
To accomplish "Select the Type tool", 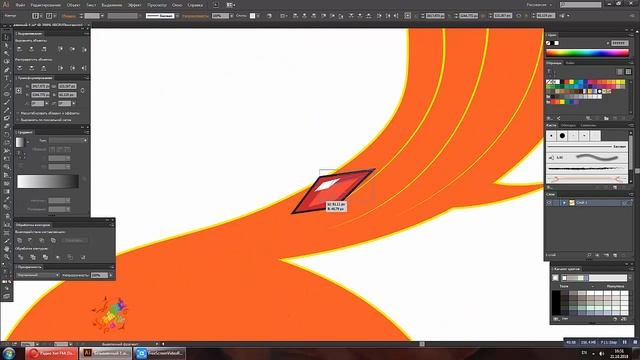I will point(7,78).
